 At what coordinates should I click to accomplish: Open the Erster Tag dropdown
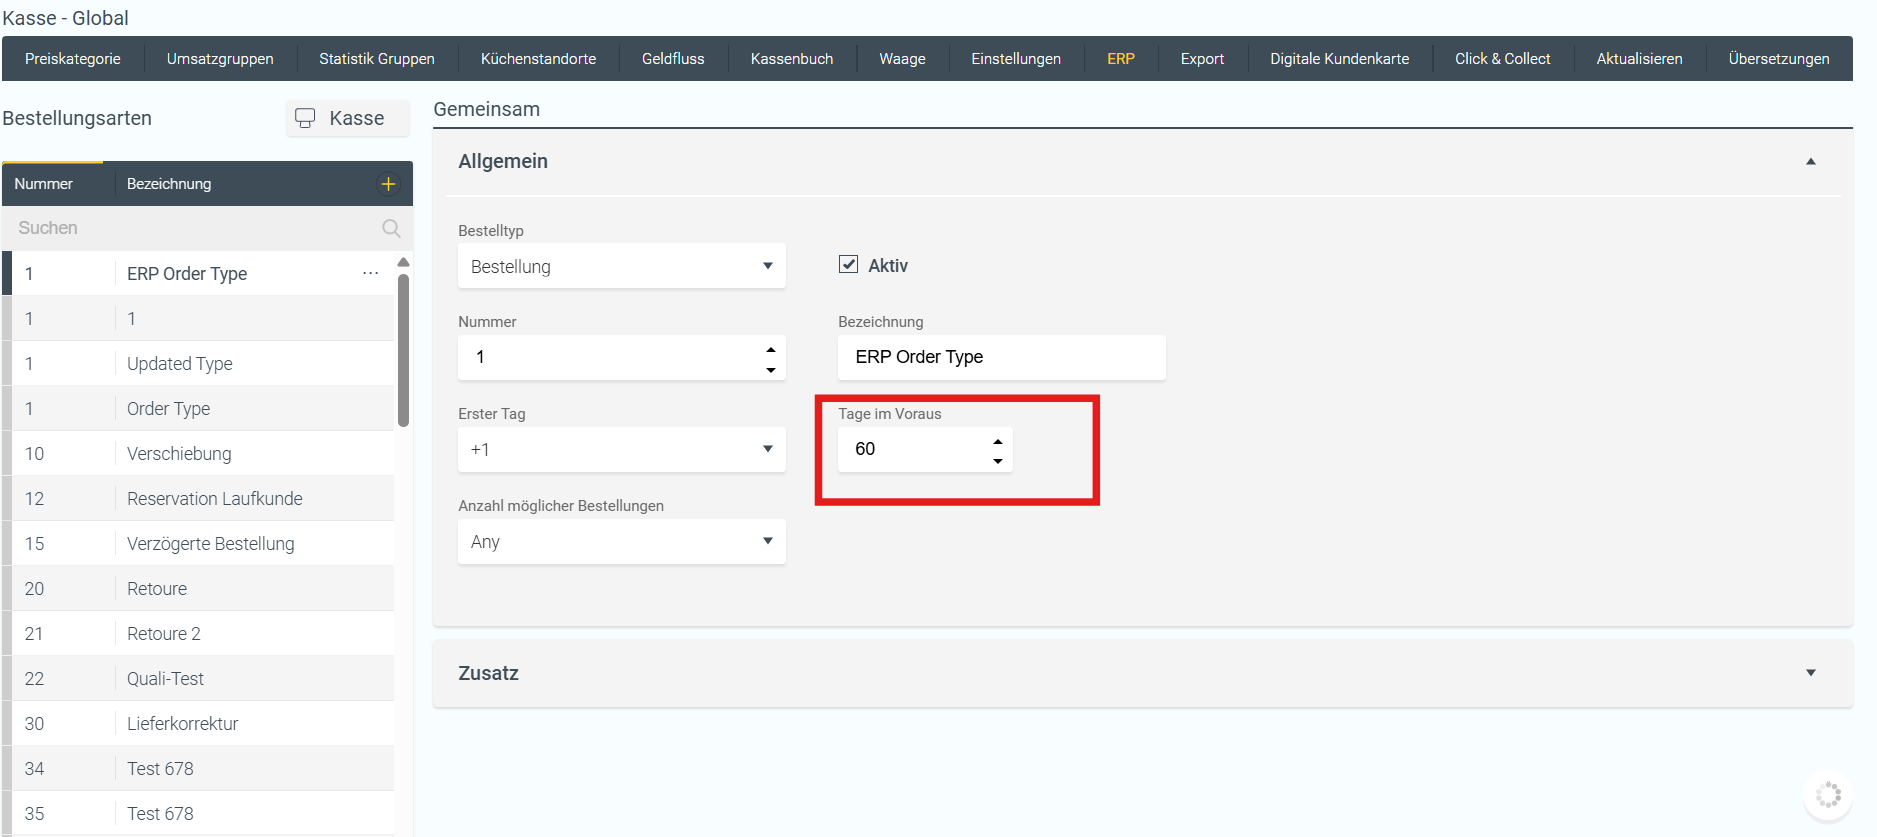click(622, 449)
